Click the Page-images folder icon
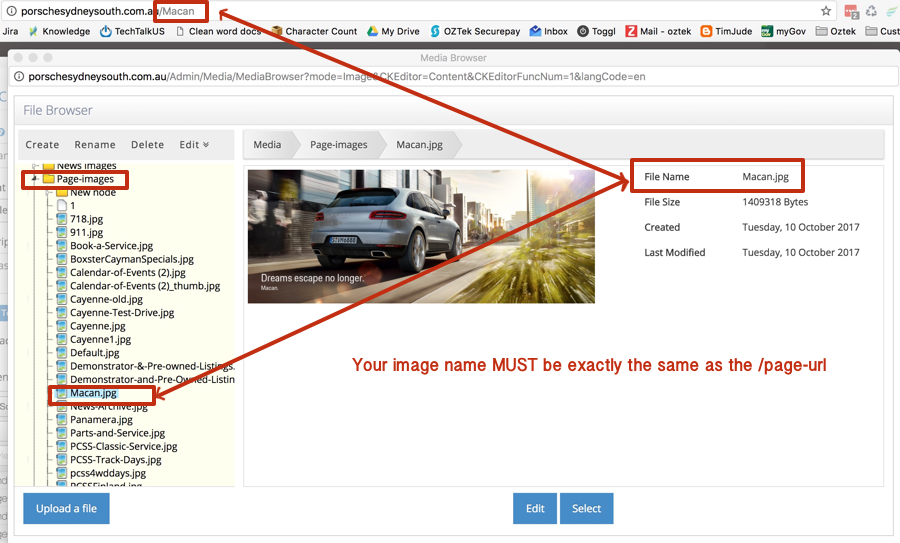The width and height of the screenshot is (900, 543). coord(48,179)
